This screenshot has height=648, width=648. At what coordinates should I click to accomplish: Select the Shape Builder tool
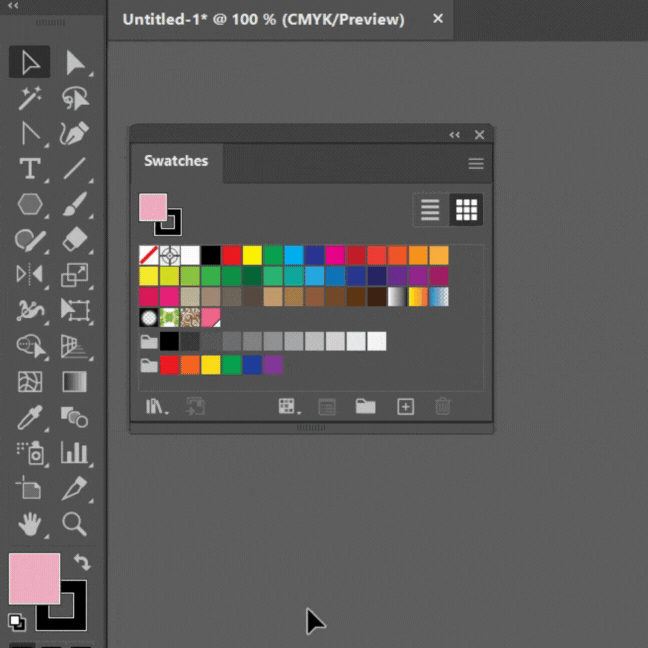pyautogui.click(x=31, y=346)
